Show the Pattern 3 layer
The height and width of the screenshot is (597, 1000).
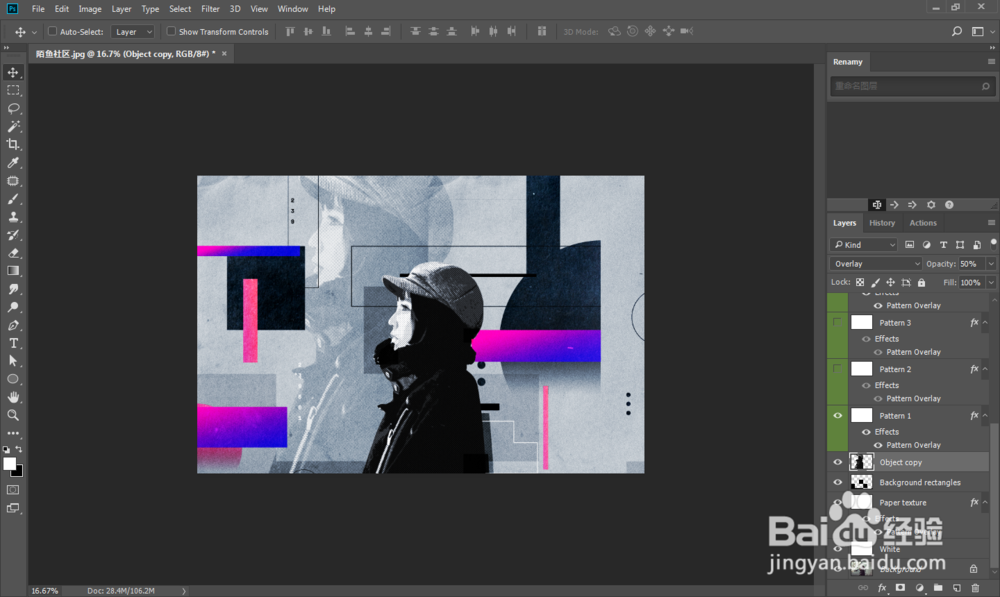pyautogui.click(x=837, y=322)
